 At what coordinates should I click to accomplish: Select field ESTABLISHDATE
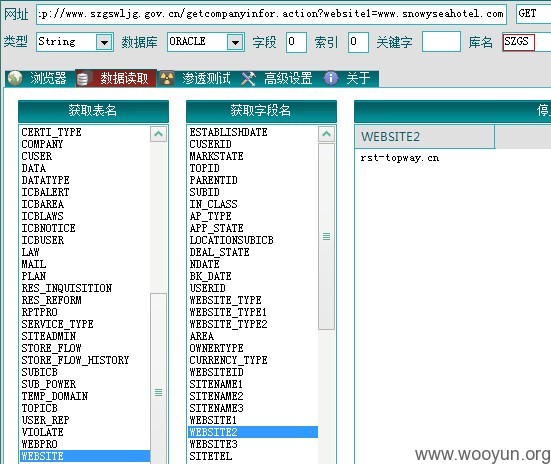tap(228, 132)
